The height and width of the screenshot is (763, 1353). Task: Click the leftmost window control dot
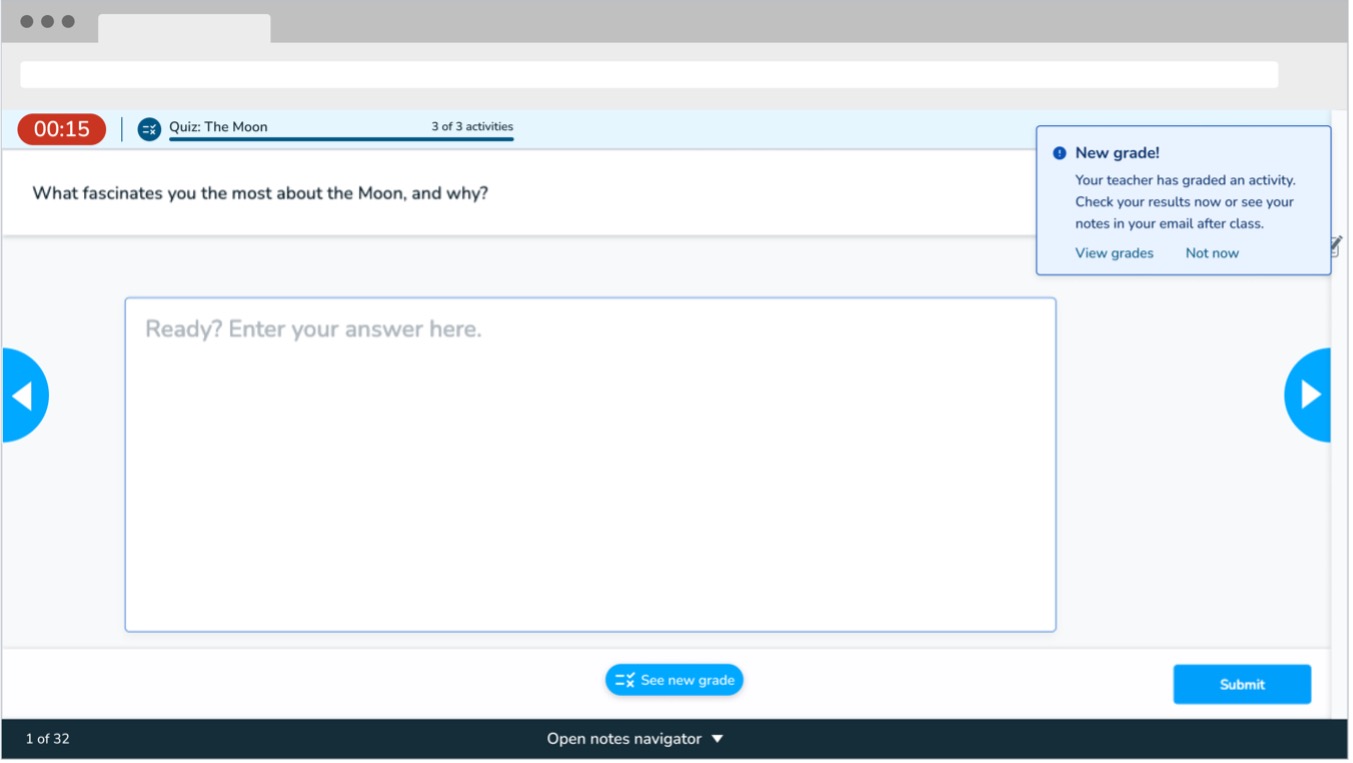coord(27,21)
